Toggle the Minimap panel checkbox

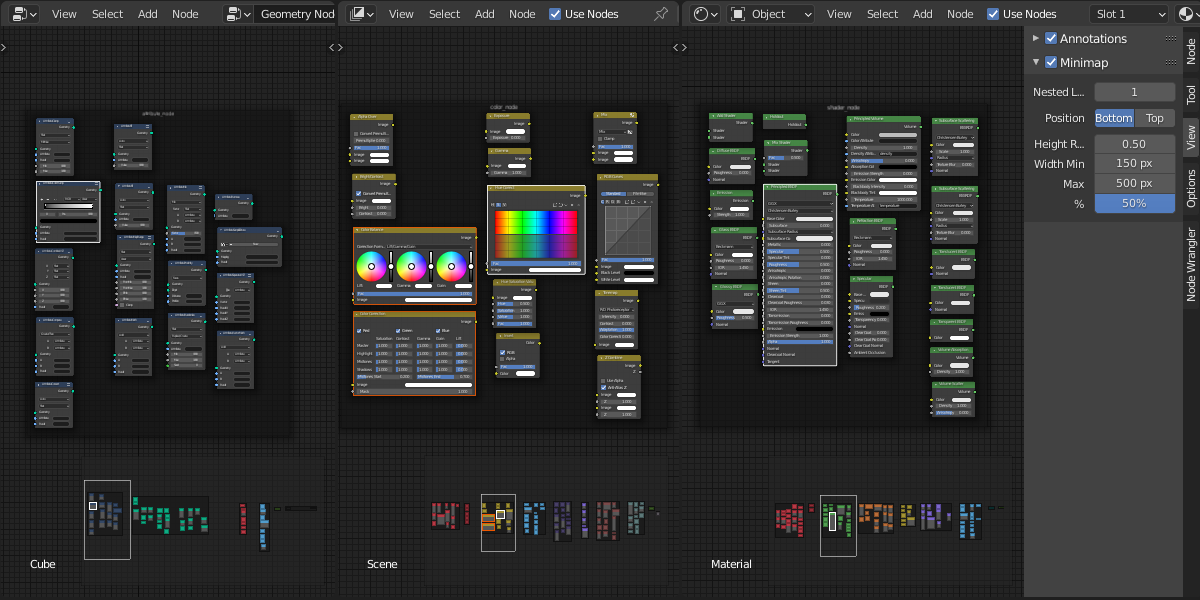click(x=1051, y=62)
